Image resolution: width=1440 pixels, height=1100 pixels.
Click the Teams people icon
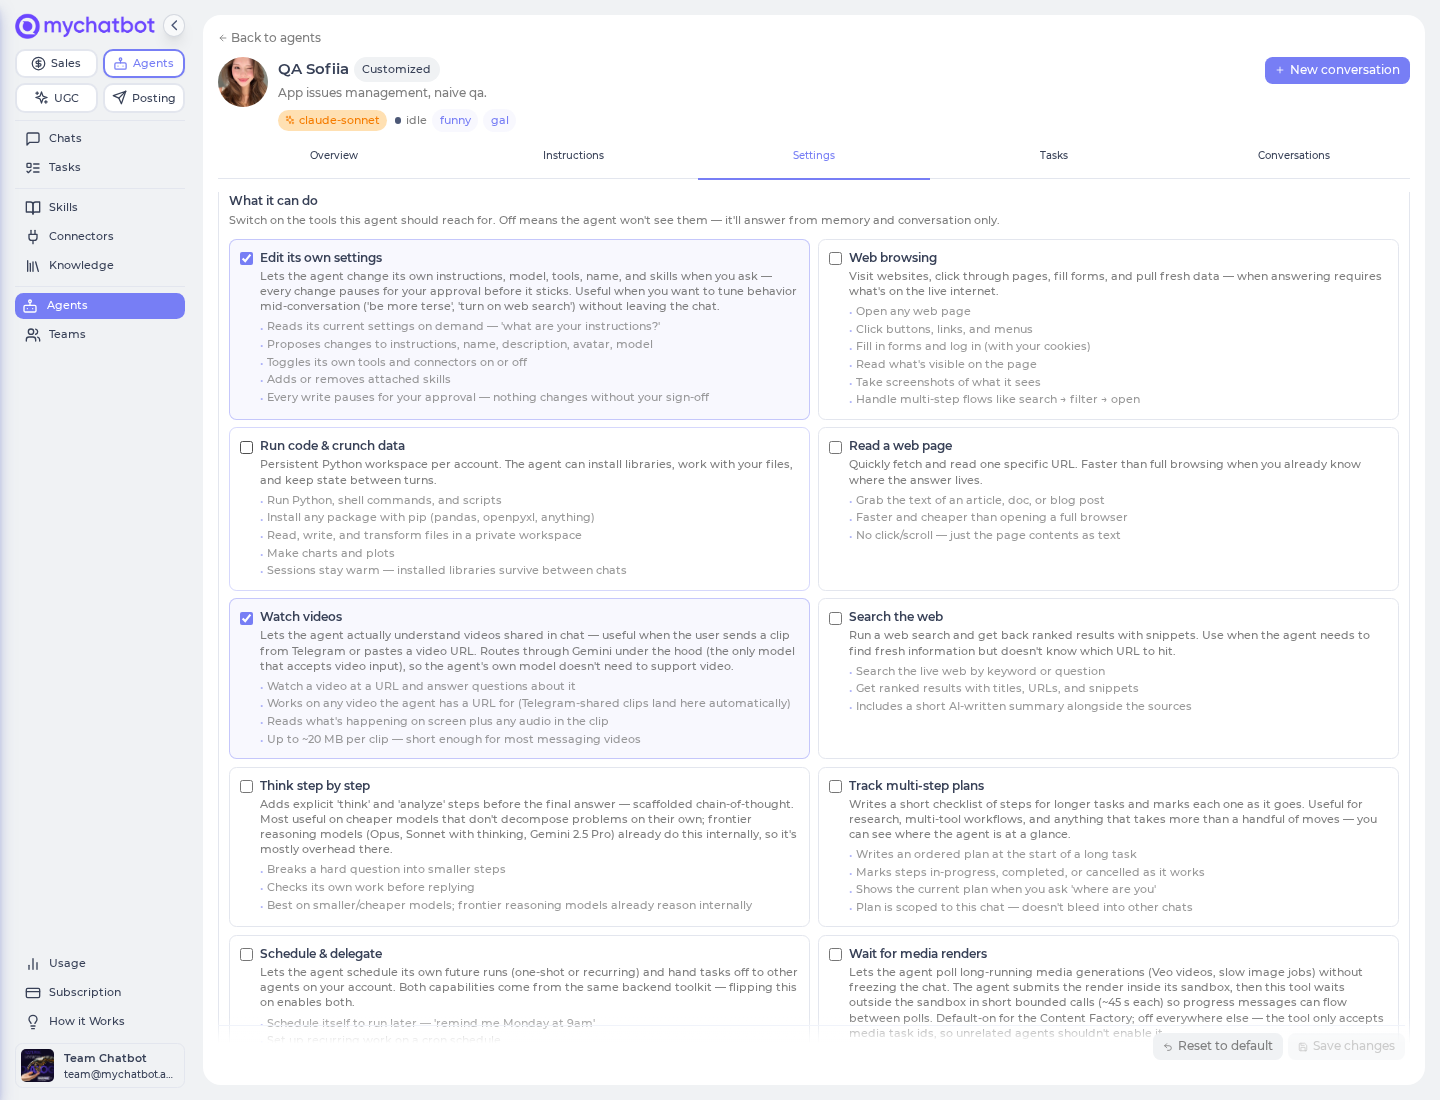click(33, 334)
